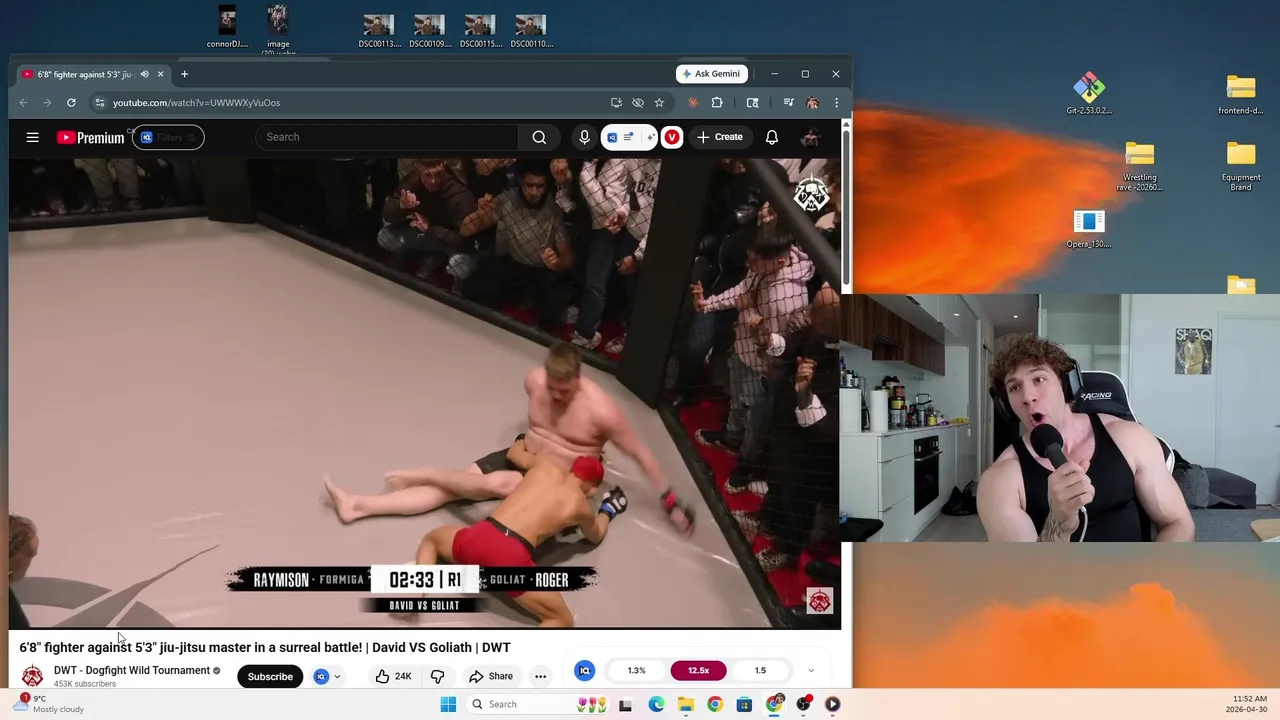Select the 1.3% stat pill

click(x=636, y=671)
